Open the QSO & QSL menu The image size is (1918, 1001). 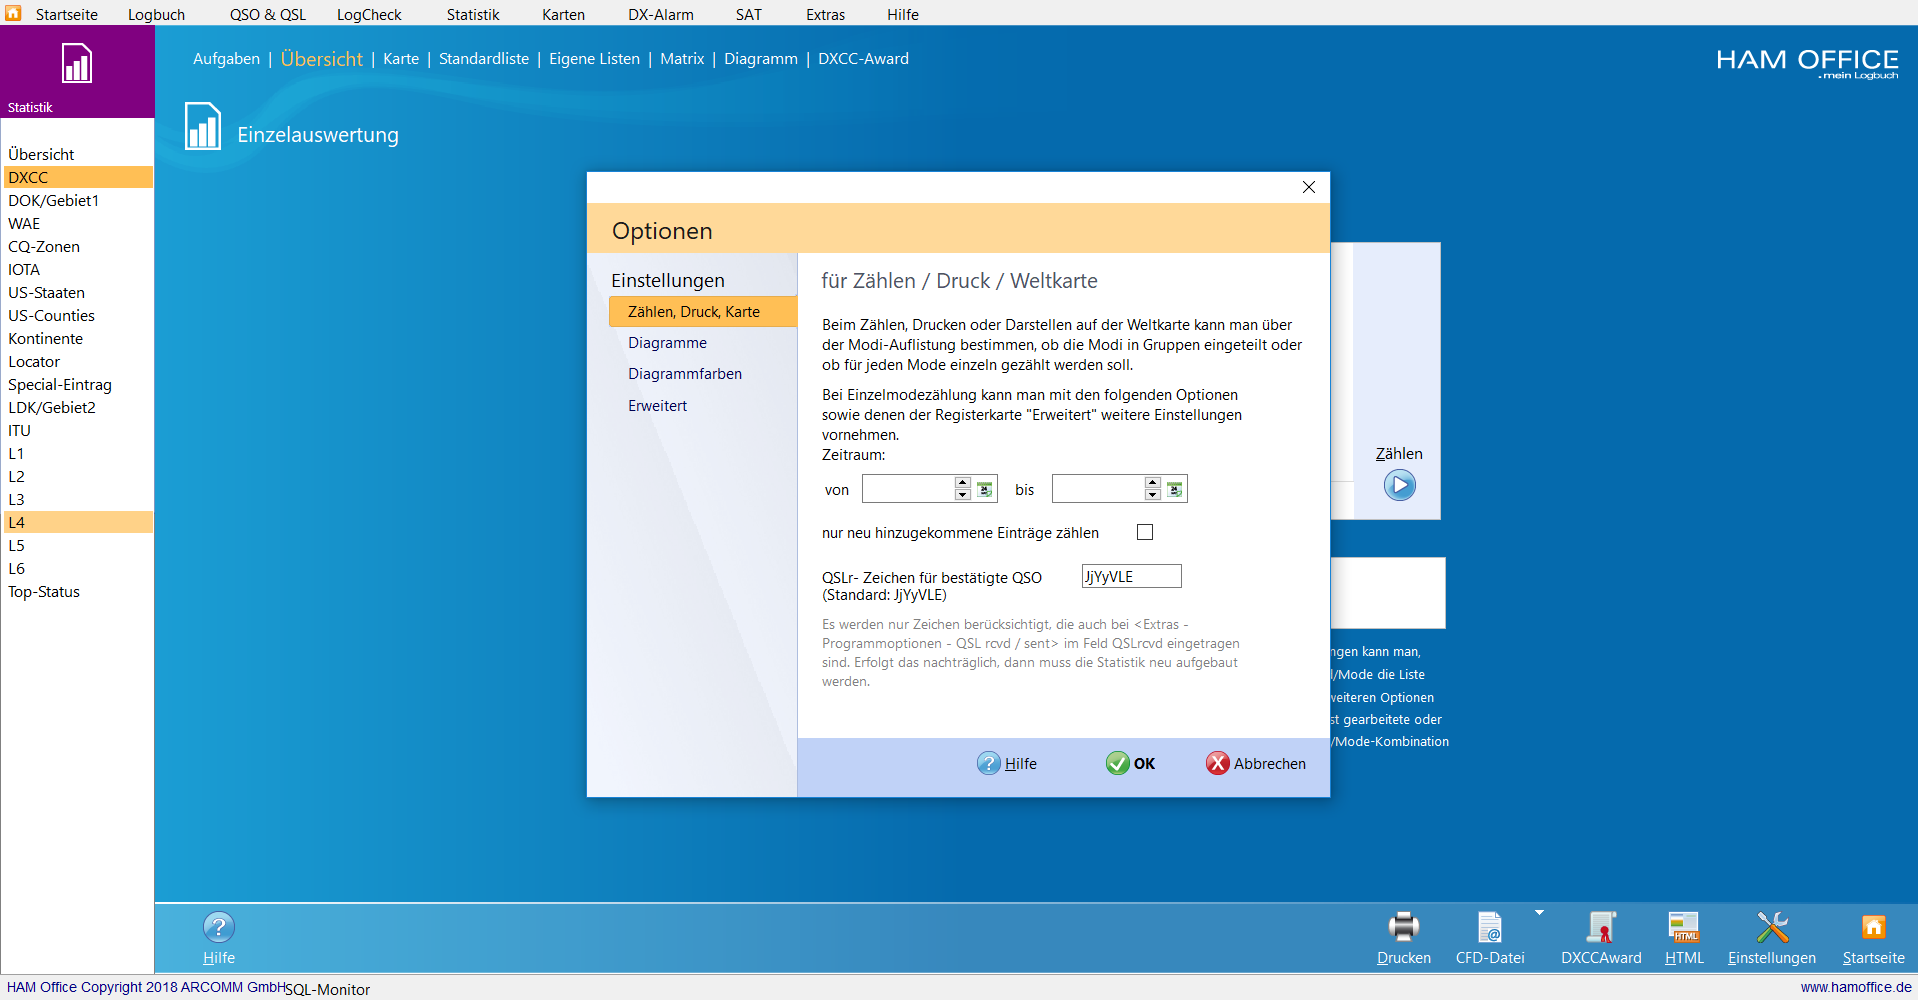coord(268,14)
